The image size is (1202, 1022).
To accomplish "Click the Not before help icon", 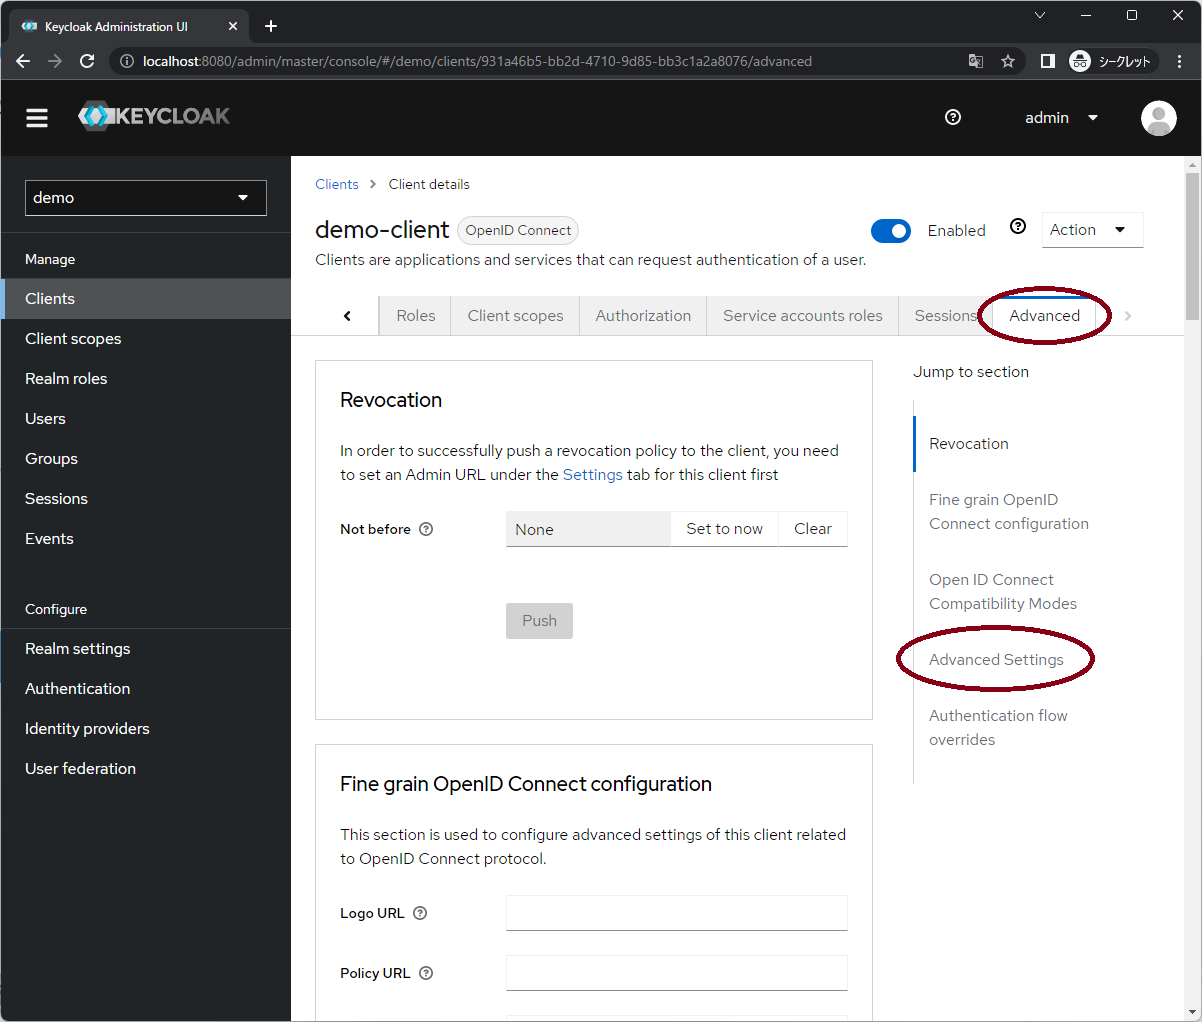I will [x=426, y=529].
